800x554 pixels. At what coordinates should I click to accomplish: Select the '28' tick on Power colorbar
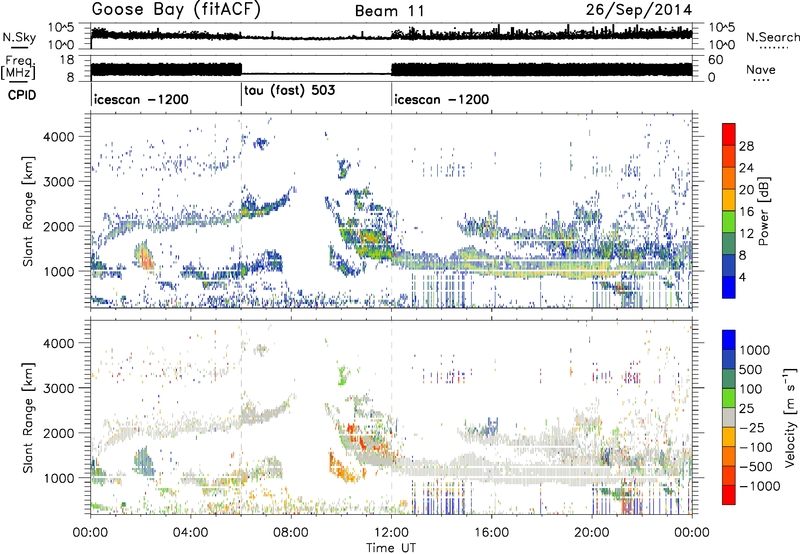[746, 146]
